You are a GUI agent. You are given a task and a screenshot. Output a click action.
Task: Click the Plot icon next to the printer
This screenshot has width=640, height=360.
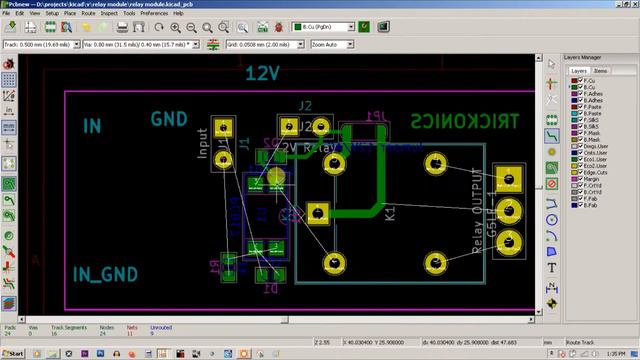pyautogui.click(x=139, y=27)
